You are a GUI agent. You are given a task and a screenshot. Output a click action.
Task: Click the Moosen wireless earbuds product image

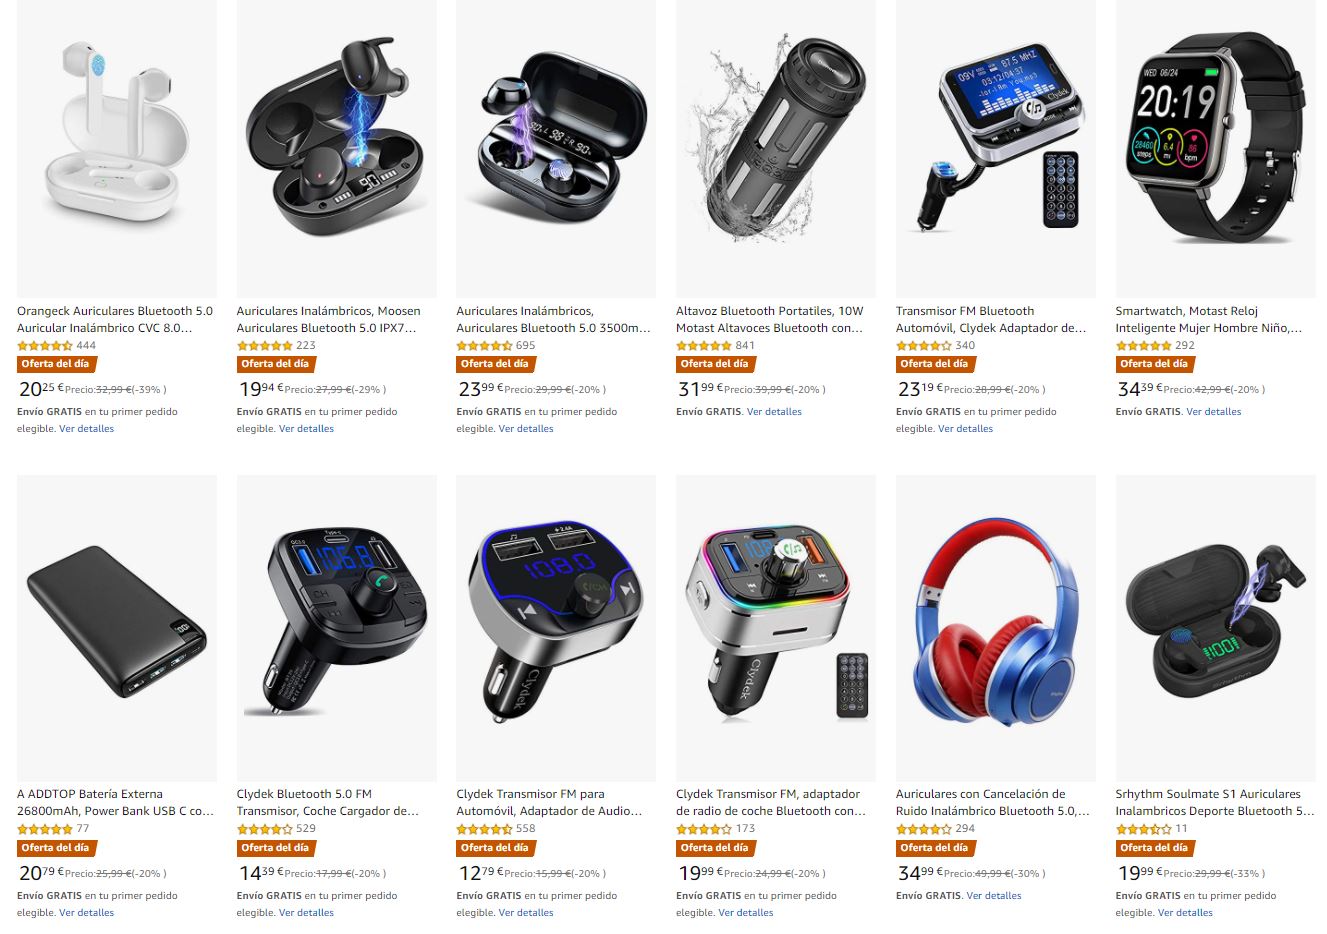coord(336,147)
